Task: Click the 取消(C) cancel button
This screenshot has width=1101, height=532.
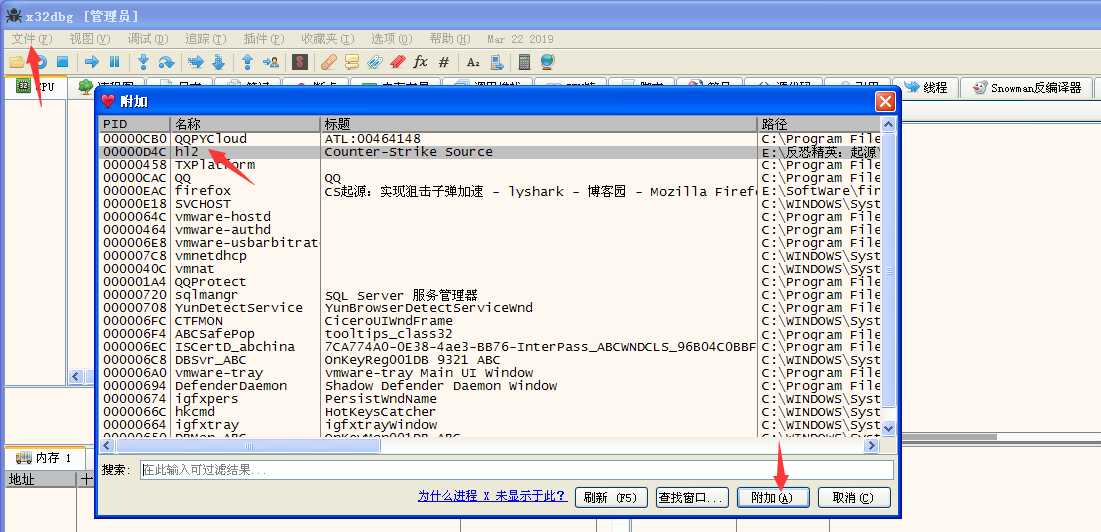Action: (854, 498)
